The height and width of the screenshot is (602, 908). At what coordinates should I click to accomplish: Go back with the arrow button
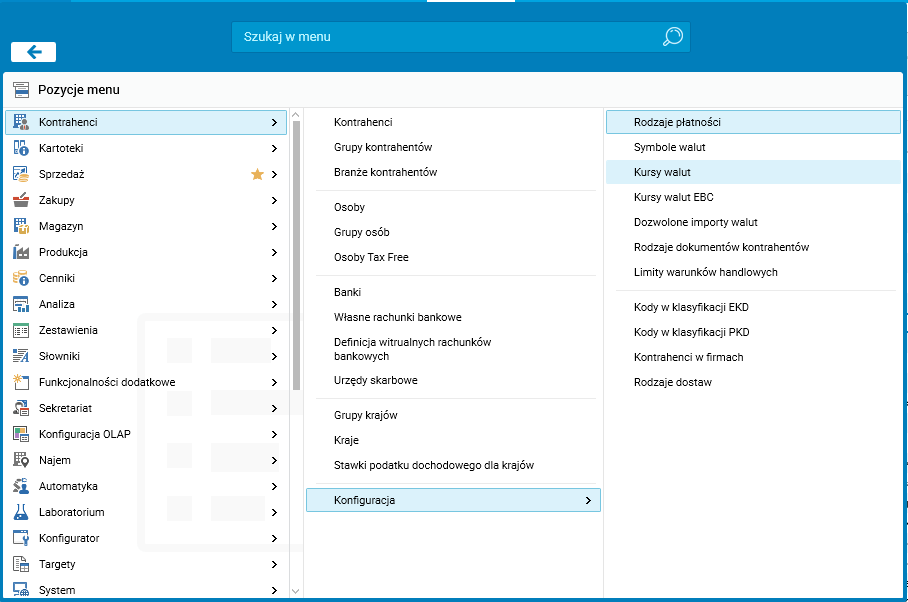click(34, 52)
